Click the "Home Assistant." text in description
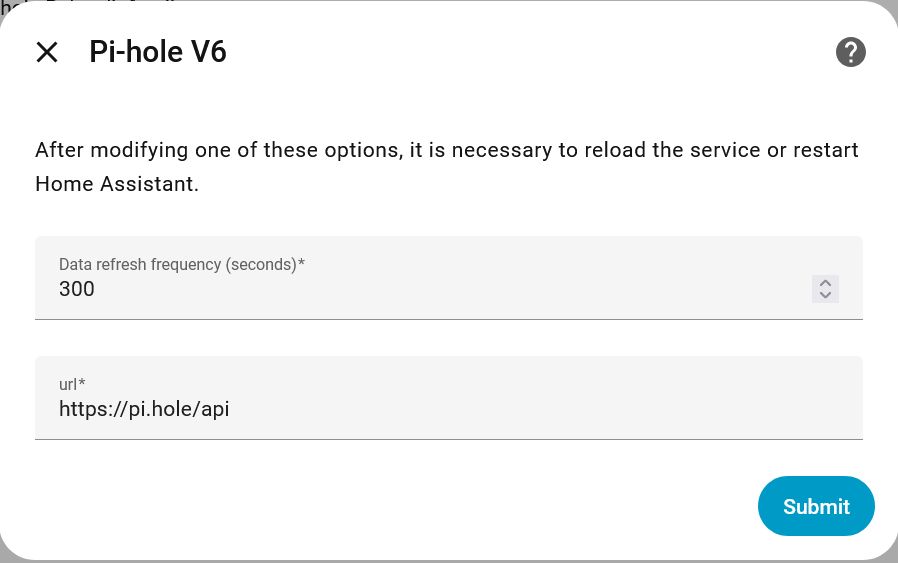The image size is (898, 563). (117, 185)
